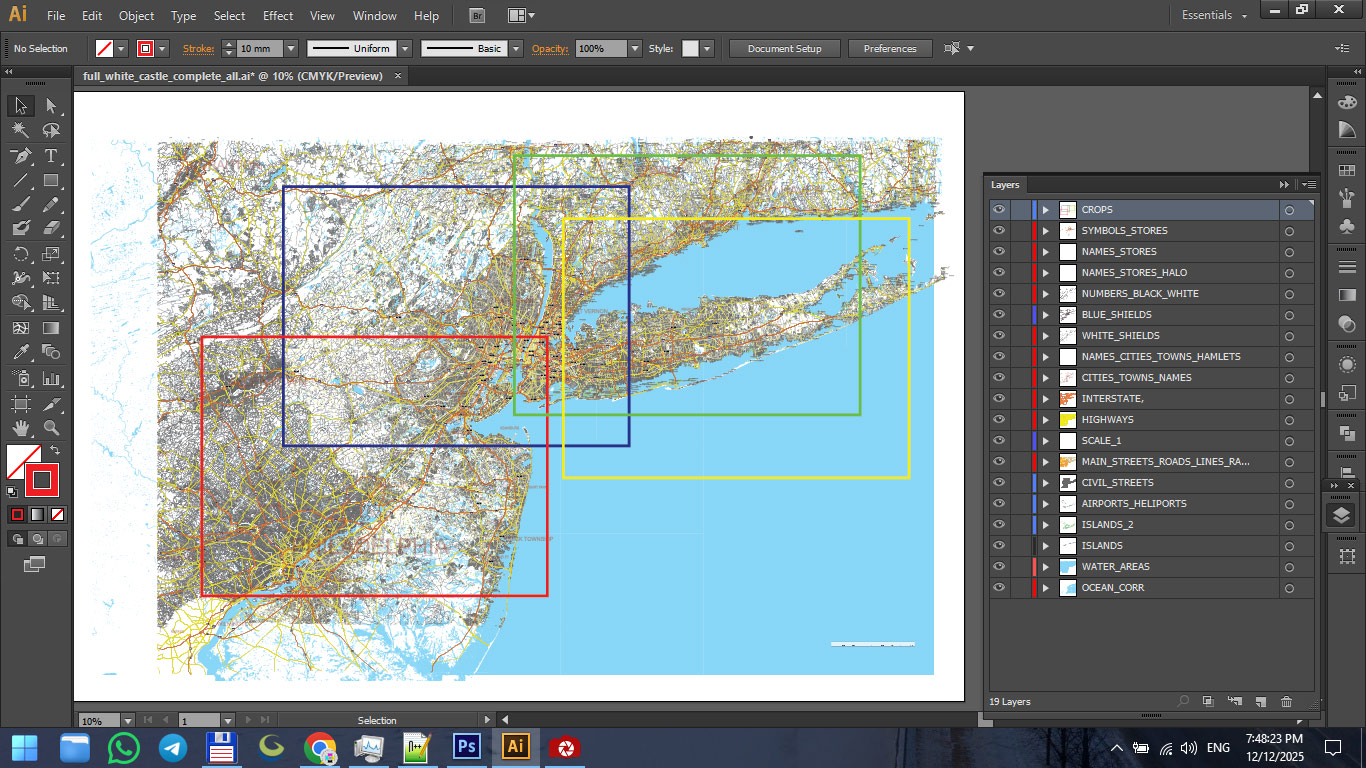Screen dimensions: 1366x768
Task: Select the Pen tool
Action: 20,156
